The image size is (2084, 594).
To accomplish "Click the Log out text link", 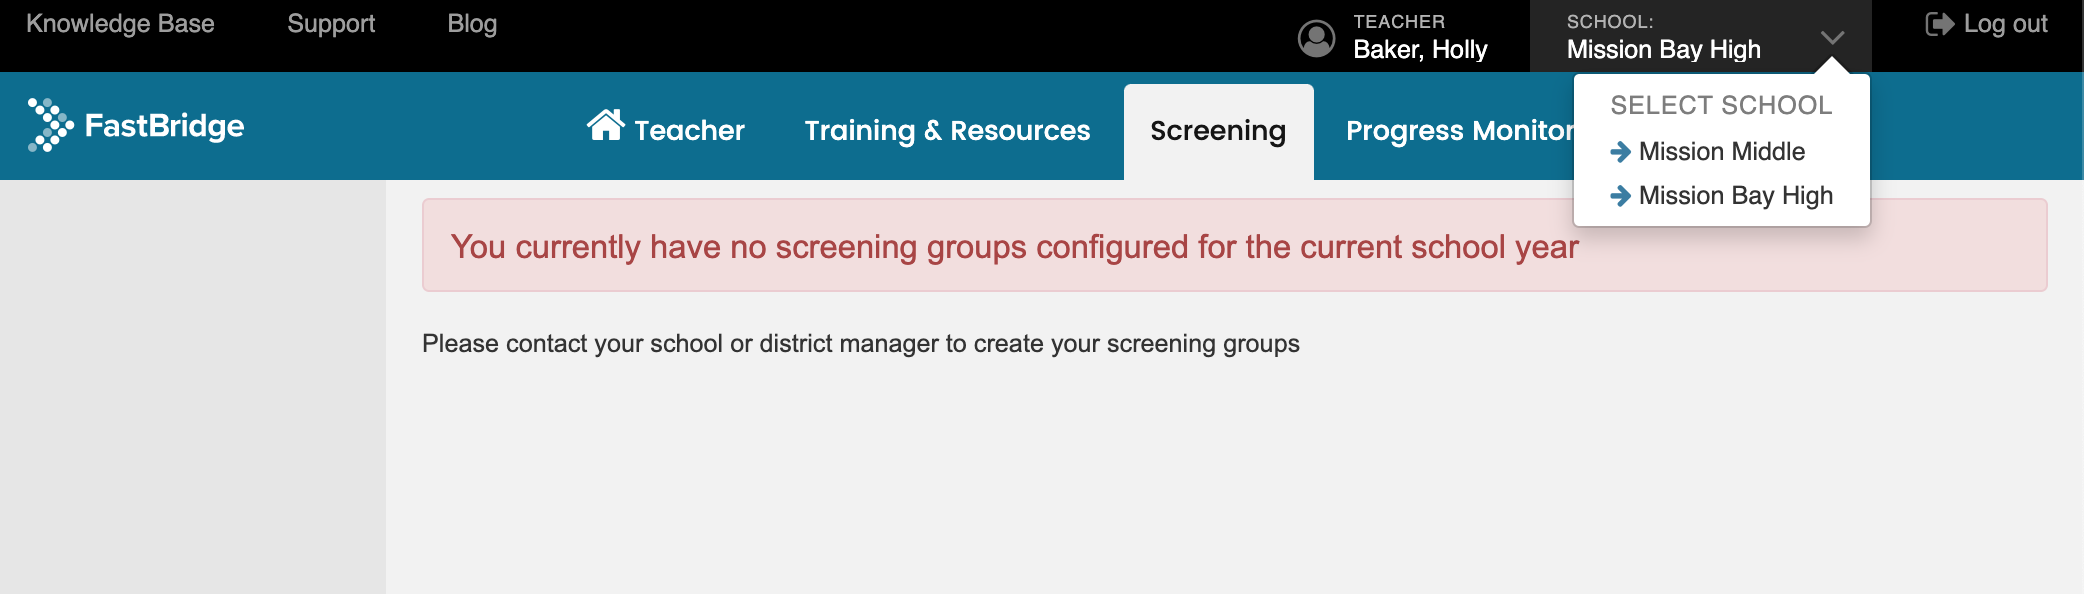I will 2005,24.
